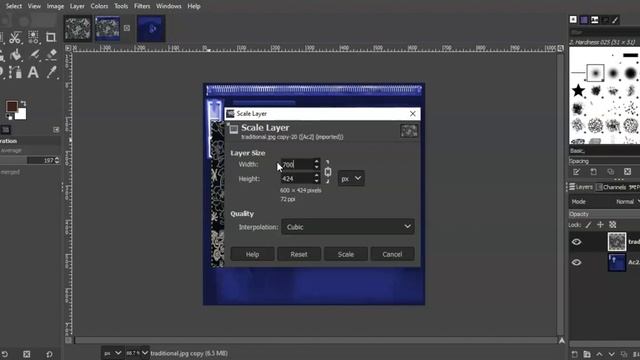Open the layer Mode Normal dropdown
Image resolution: width=640 pixels, height=360 pixels.
627,202
